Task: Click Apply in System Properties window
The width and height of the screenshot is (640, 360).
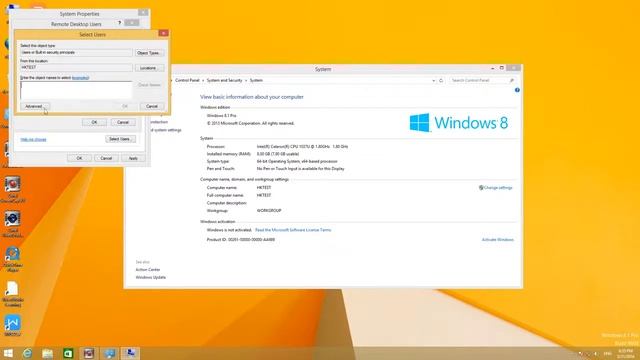Action: click(x=133, y=158)
